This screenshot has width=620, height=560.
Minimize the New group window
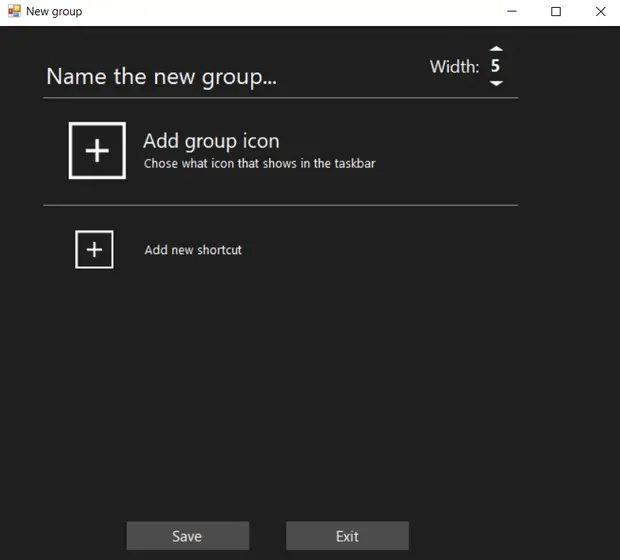pyautogui.click(x=512, y=11)
